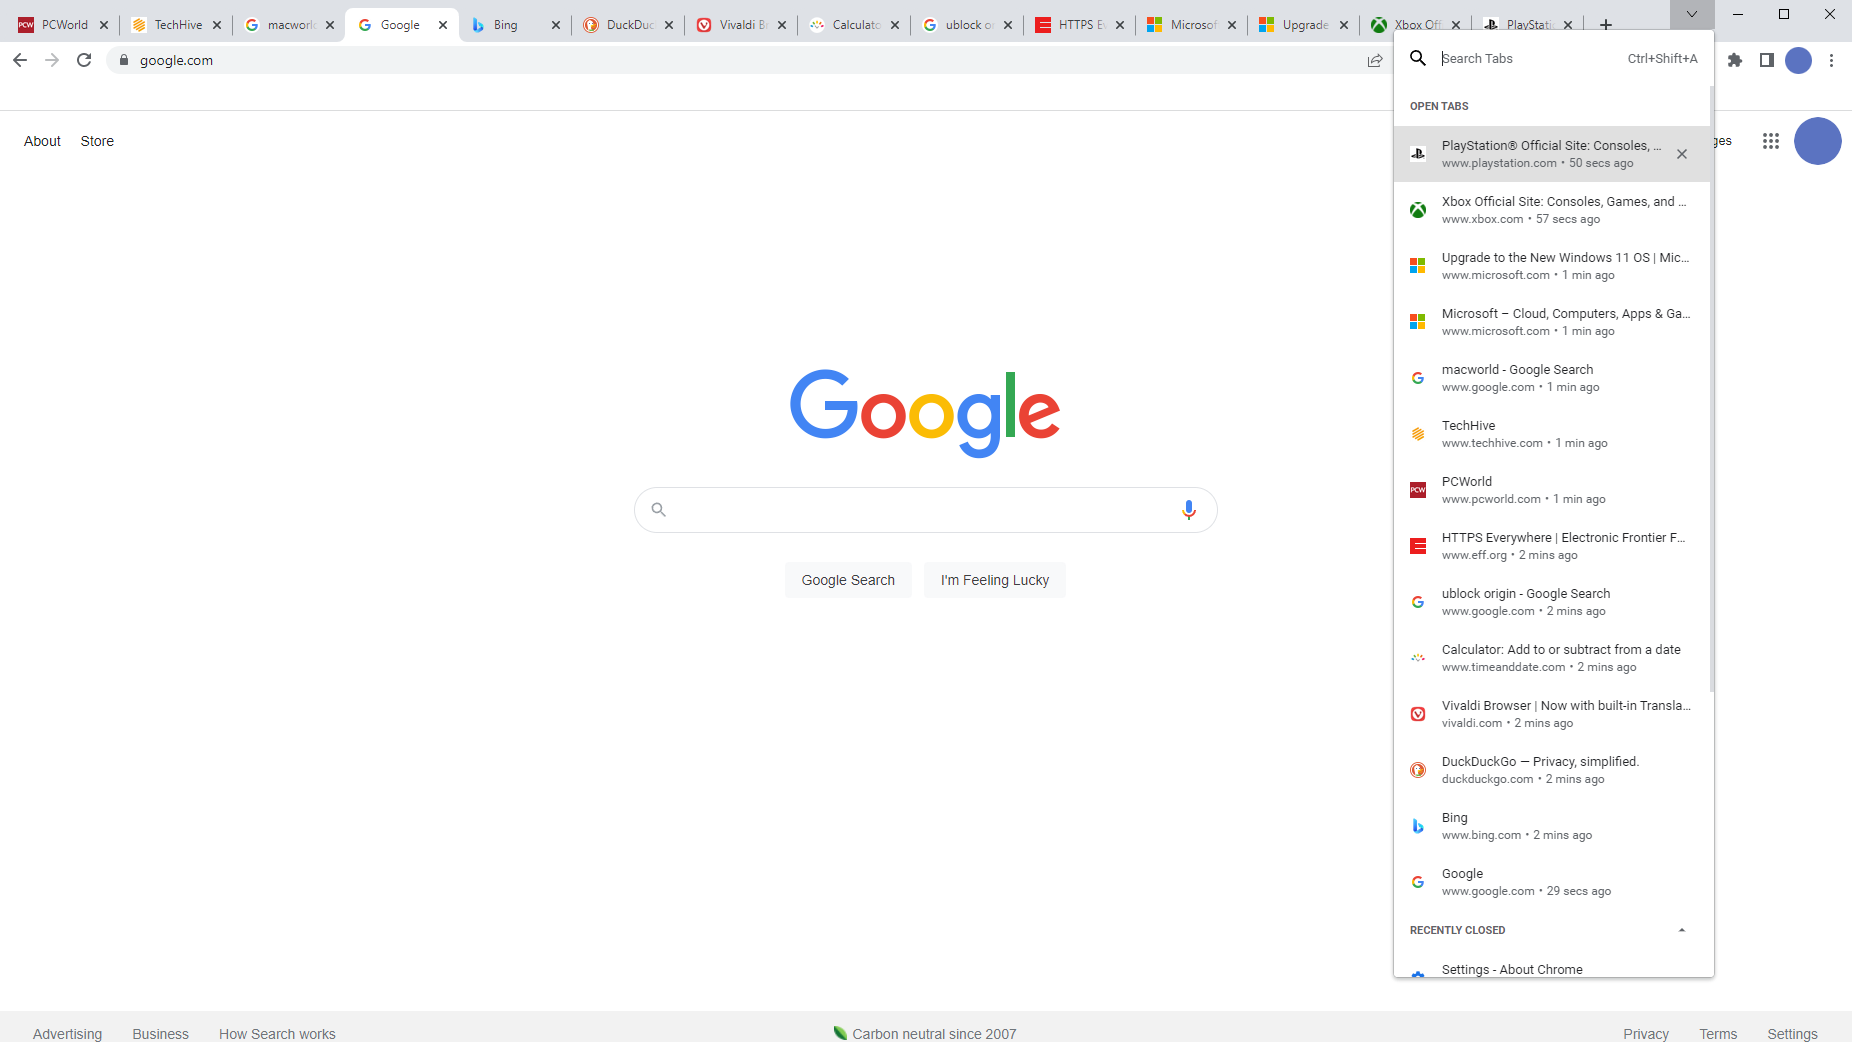This screenshot has height=1042, width=1852.
Task: Click I'm Feeling Lucky button
Action: click(x=995, y=580)
